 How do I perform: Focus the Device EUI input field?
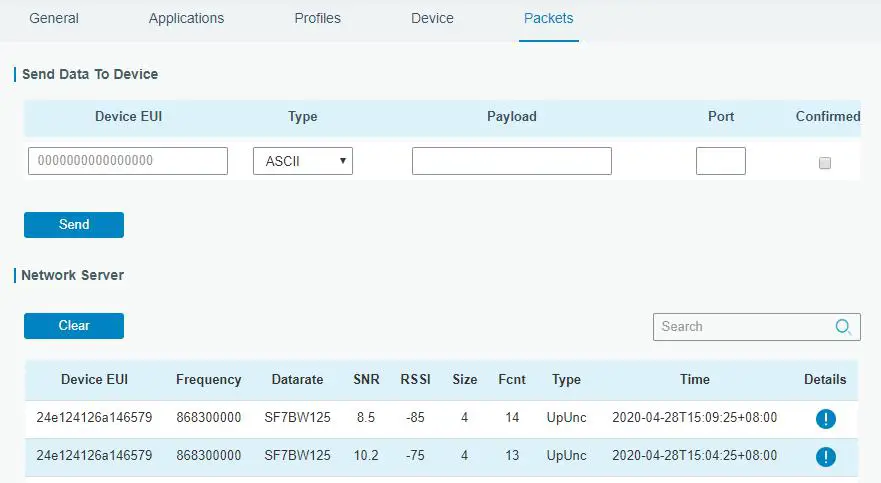[x=128, y=161]
